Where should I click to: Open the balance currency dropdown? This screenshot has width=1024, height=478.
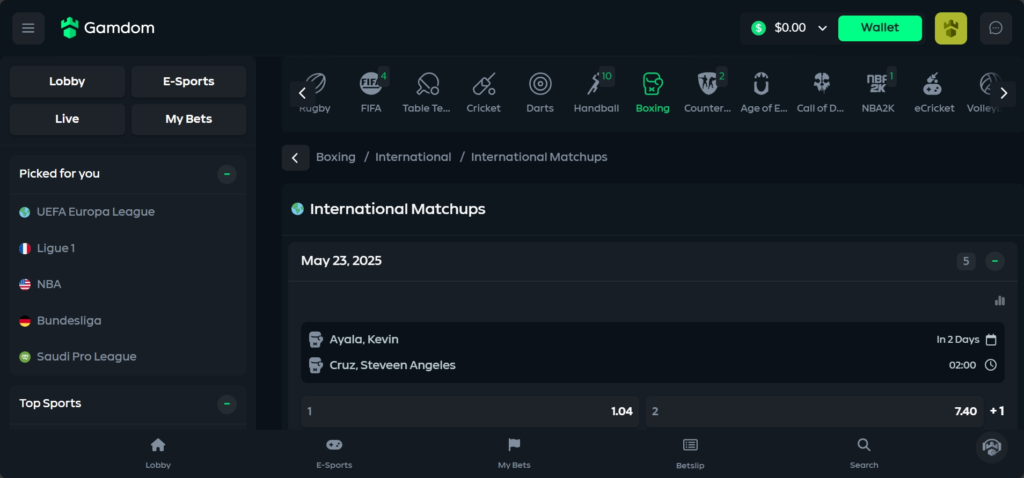click(823, 28)
